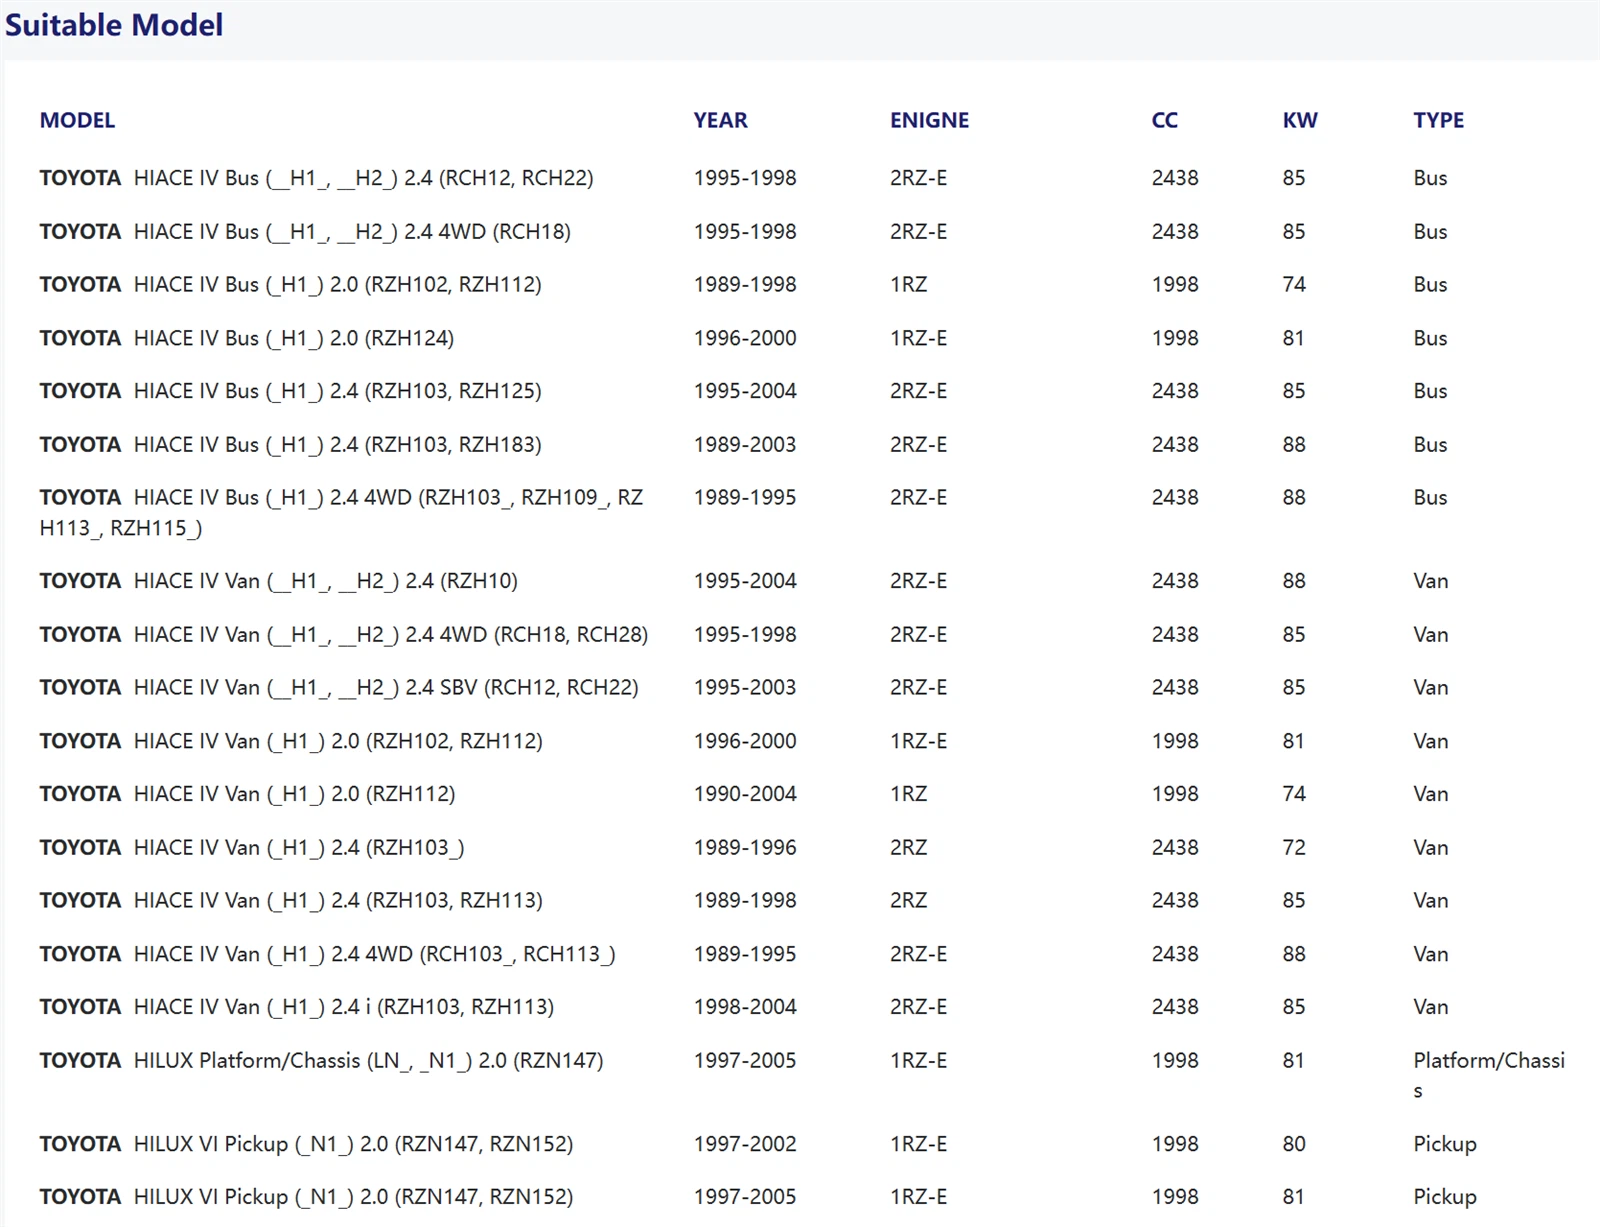1600x1227 pixels.
Task: Select model 'HIACE IV Bus 2.4 (RCH12, RCH22)'
Action: coord(316,178)
